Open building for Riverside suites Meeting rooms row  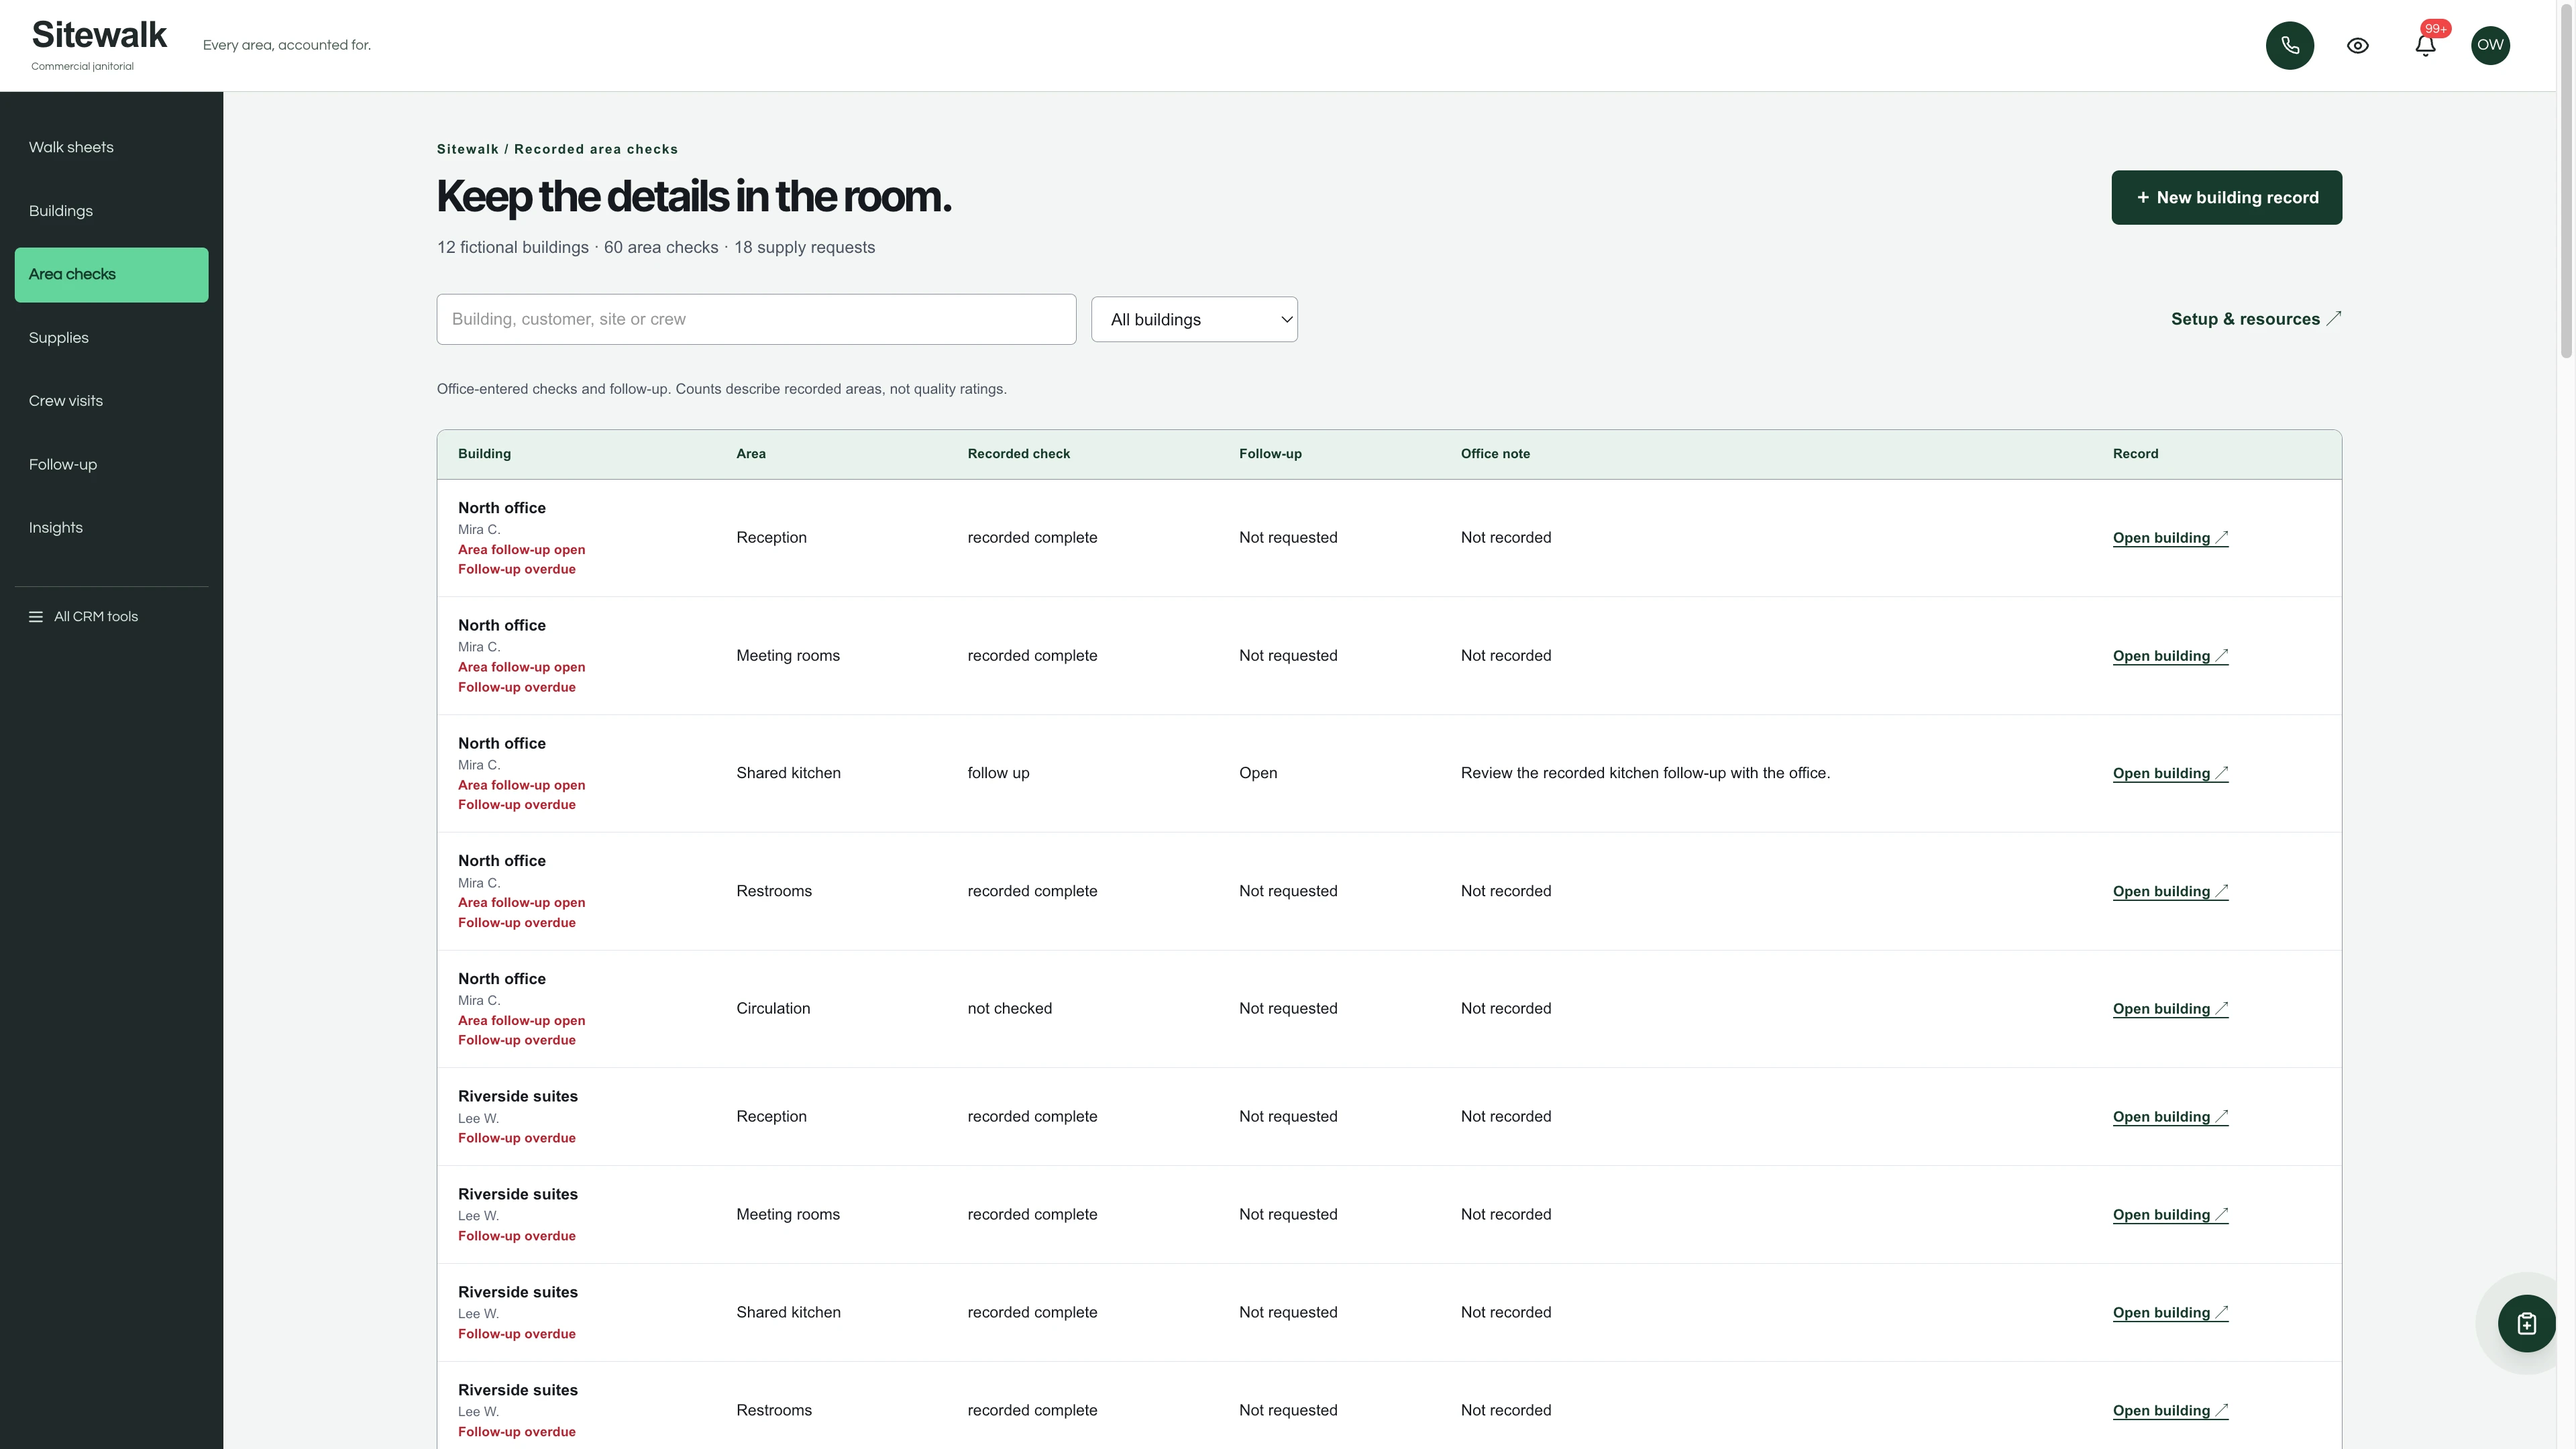click(x=2170, y=1215)
